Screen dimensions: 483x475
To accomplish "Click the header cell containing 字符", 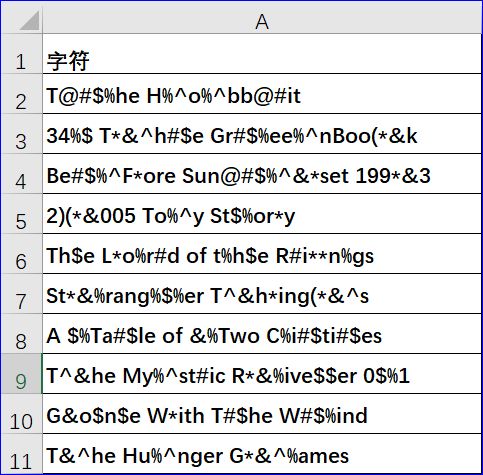I will pyautogui.click(x=262, y=54).
